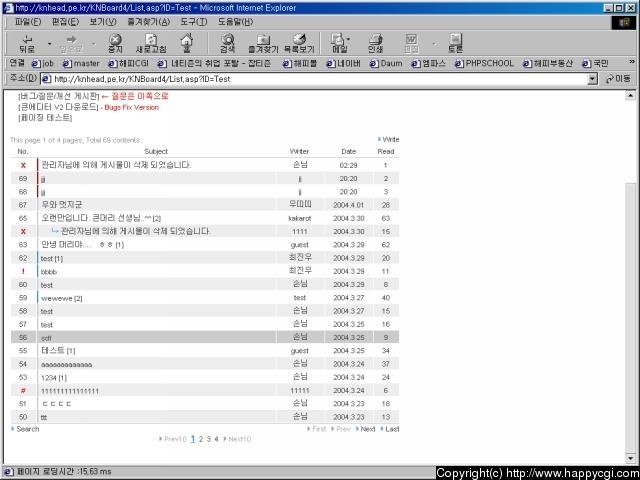Go to page 3 of the board
Image resolution: width=640 pixels, height=480 pixels.
[x=209, y=439]
